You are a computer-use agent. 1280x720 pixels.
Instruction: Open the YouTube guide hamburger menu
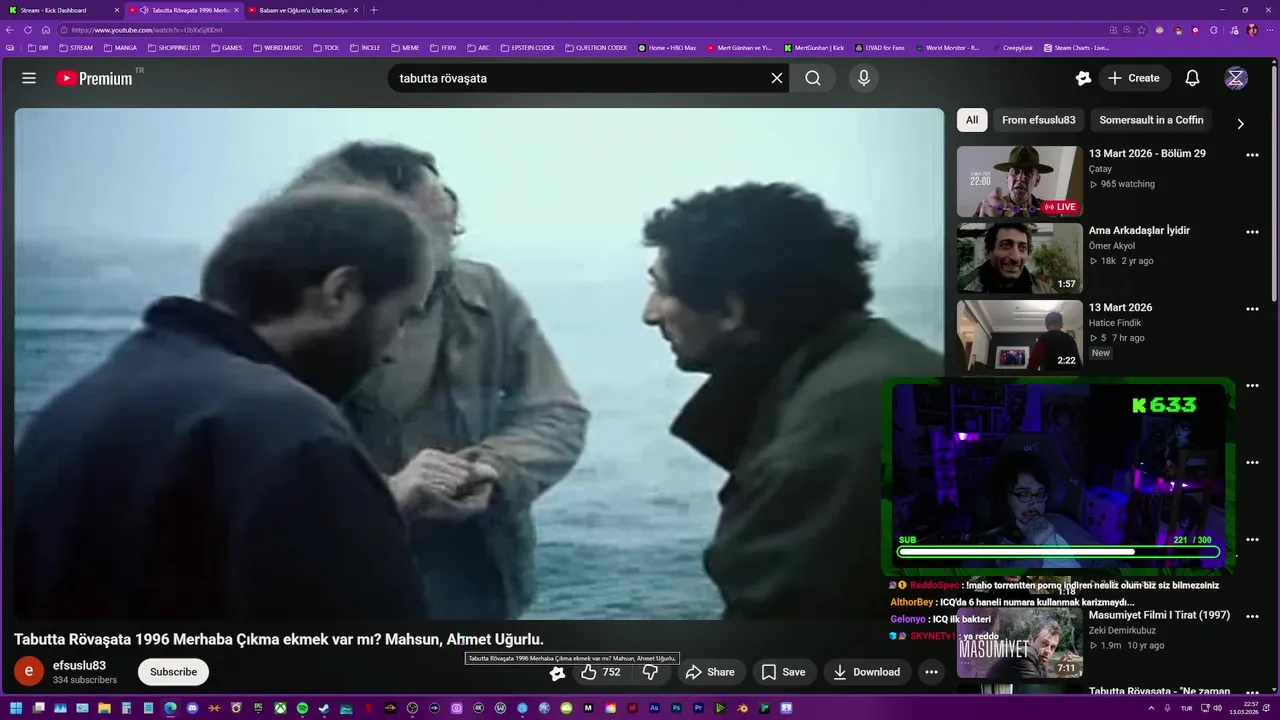[29, 78]
